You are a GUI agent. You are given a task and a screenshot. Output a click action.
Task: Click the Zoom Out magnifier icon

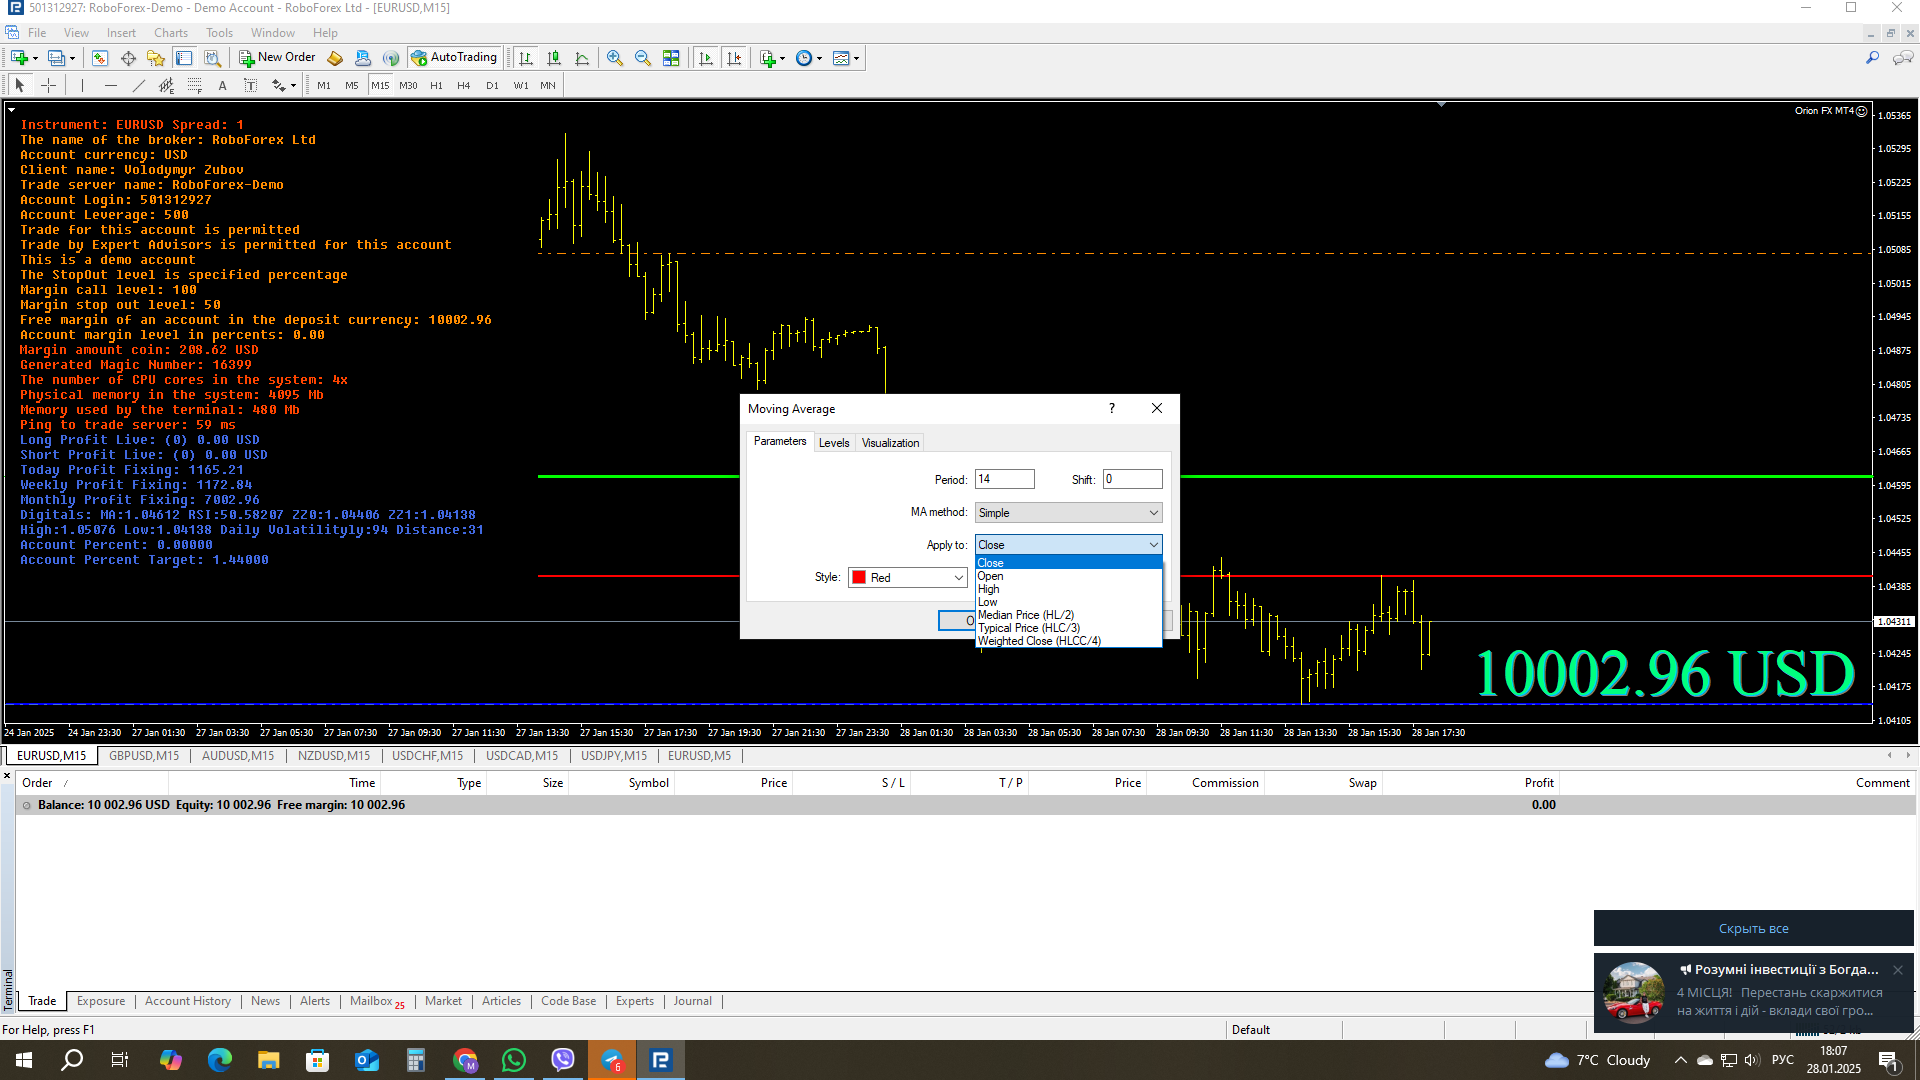coord(643,58)
